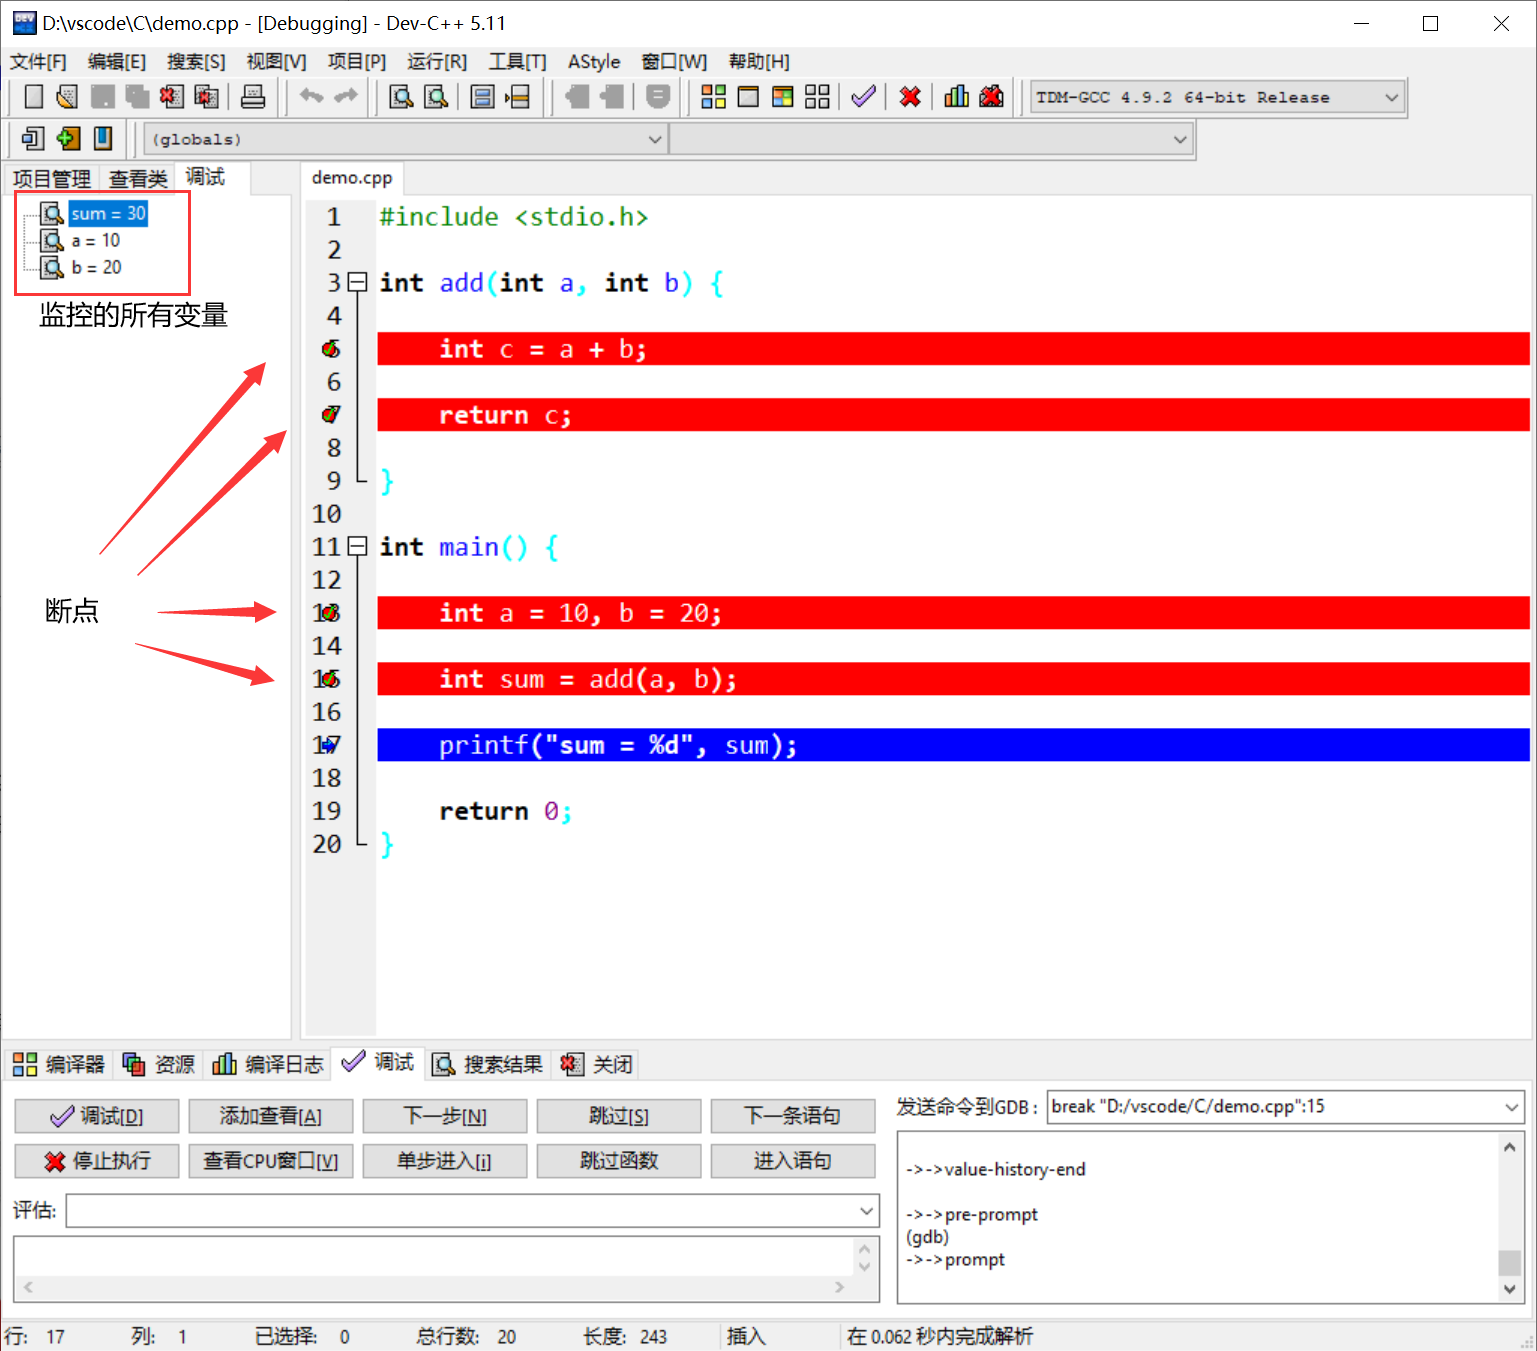Click the first icon in the second toolbar row
1537x1351 pixels.
(33, 138)
